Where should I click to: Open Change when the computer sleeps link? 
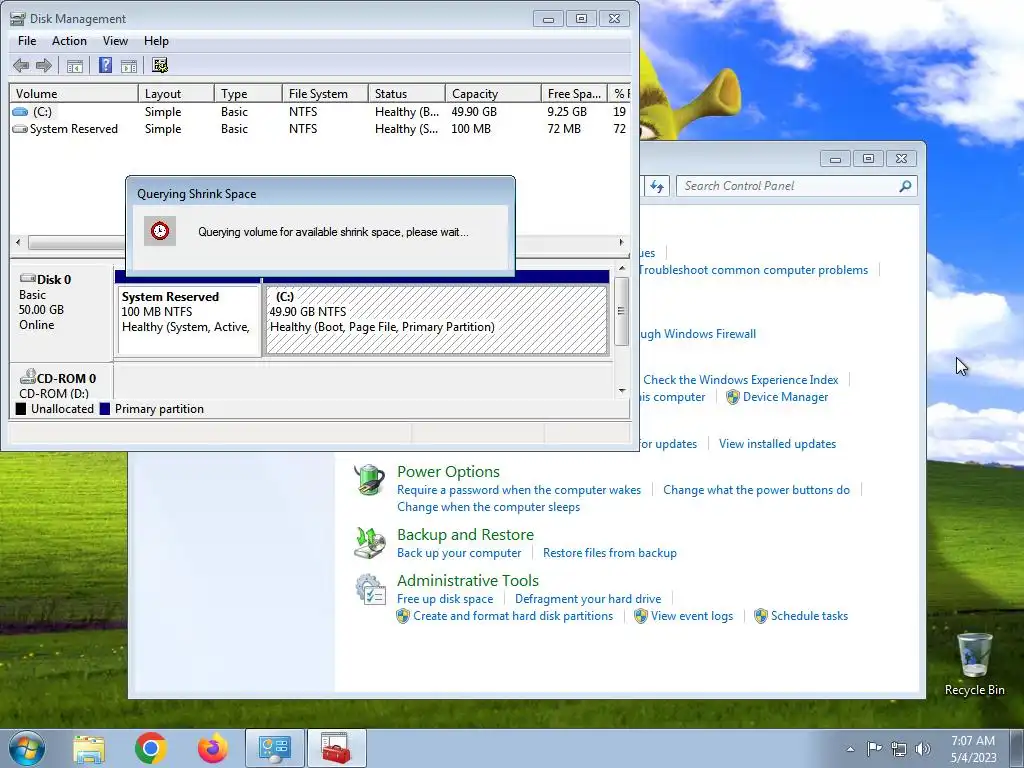(x=488, y=507)
